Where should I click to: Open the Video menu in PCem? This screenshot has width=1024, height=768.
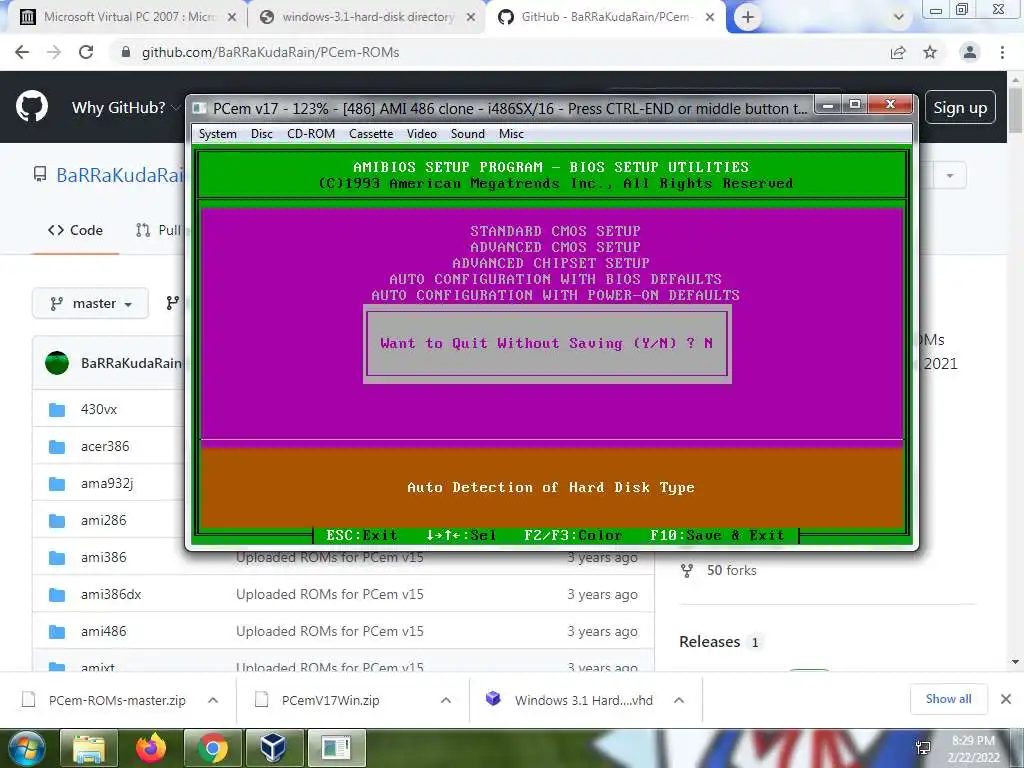(x=422, y=134)
